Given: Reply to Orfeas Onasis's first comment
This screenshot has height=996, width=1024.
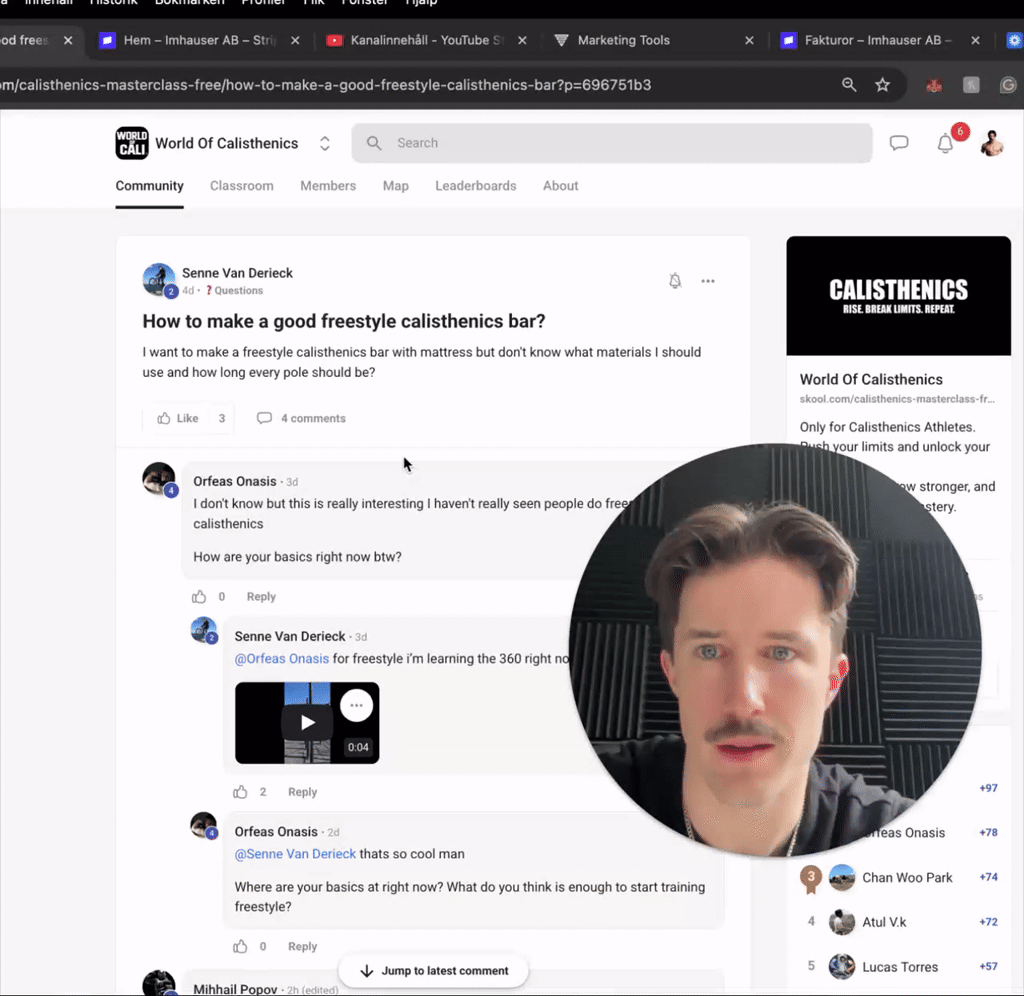Looking at the screenshot, I should point(261,596).
